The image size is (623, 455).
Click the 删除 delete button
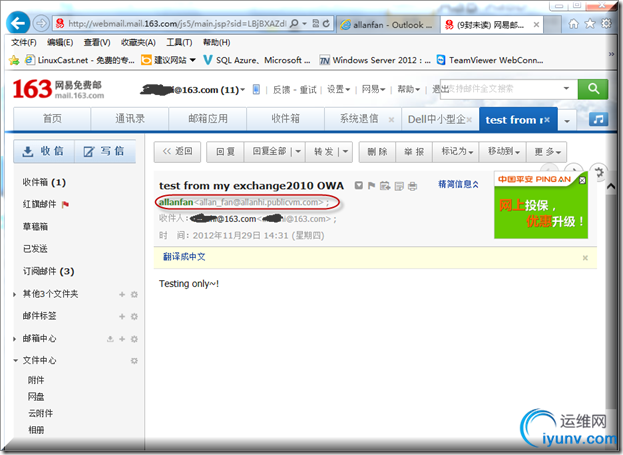(x=377, y=151)
